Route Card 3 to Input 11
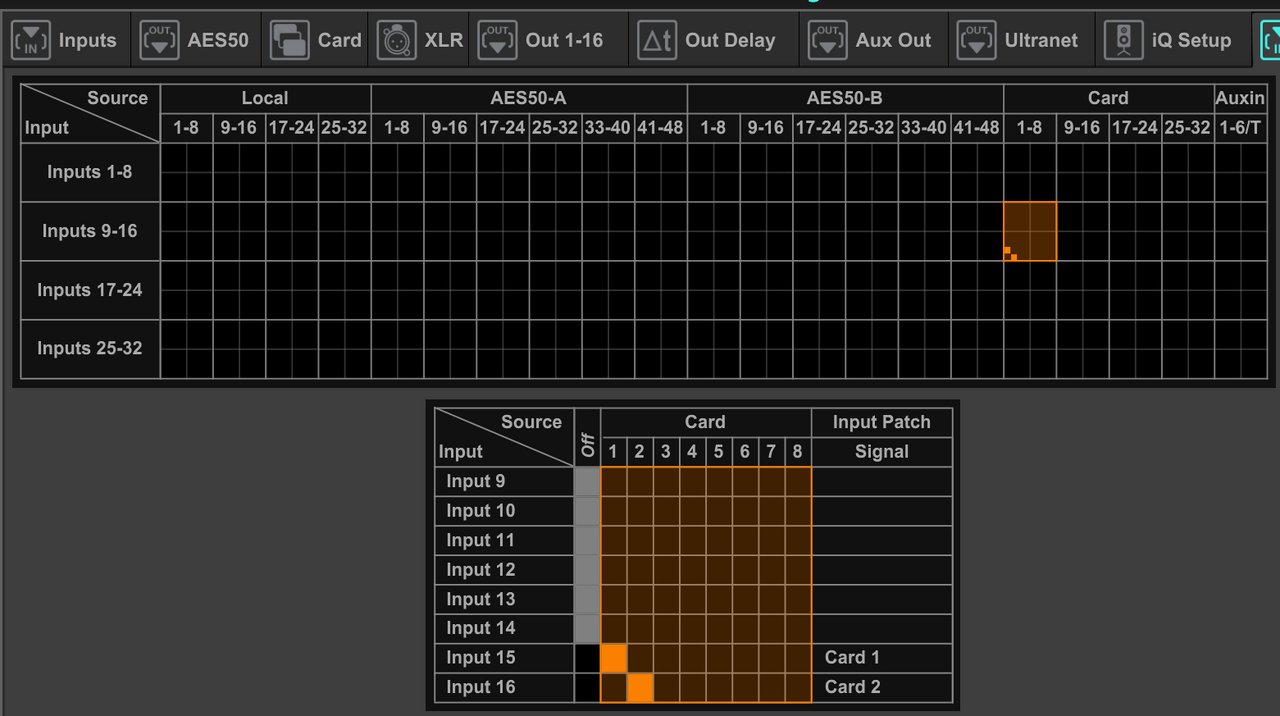 click(666, 540)
